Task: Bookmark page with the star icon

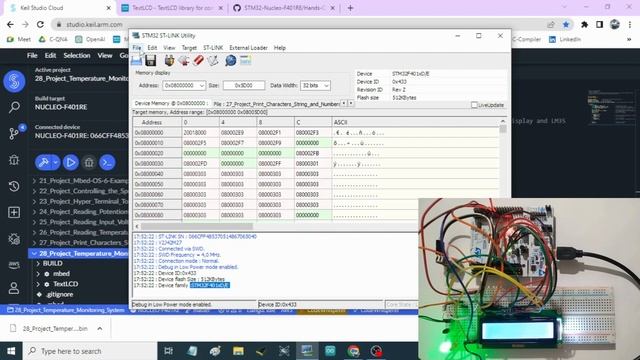Action: (566, 24)
